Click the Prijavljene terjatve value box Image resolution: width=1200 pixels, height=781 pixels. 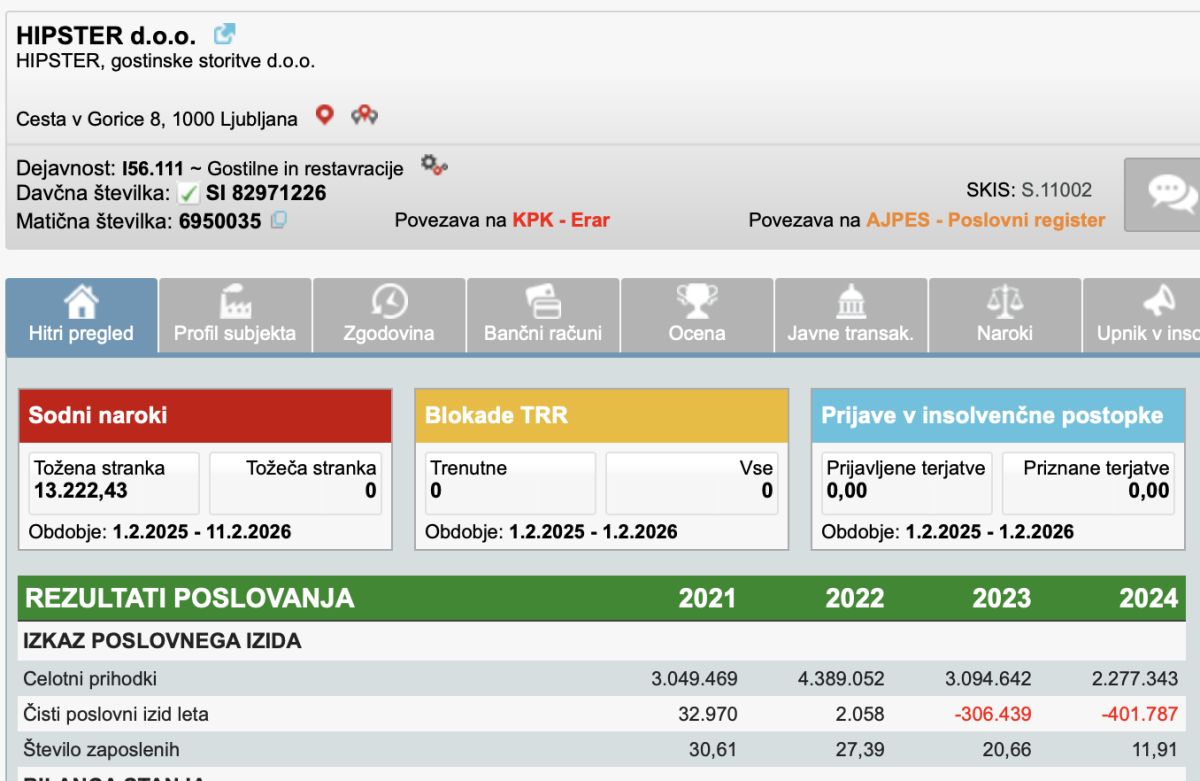[x=906, y=481]
